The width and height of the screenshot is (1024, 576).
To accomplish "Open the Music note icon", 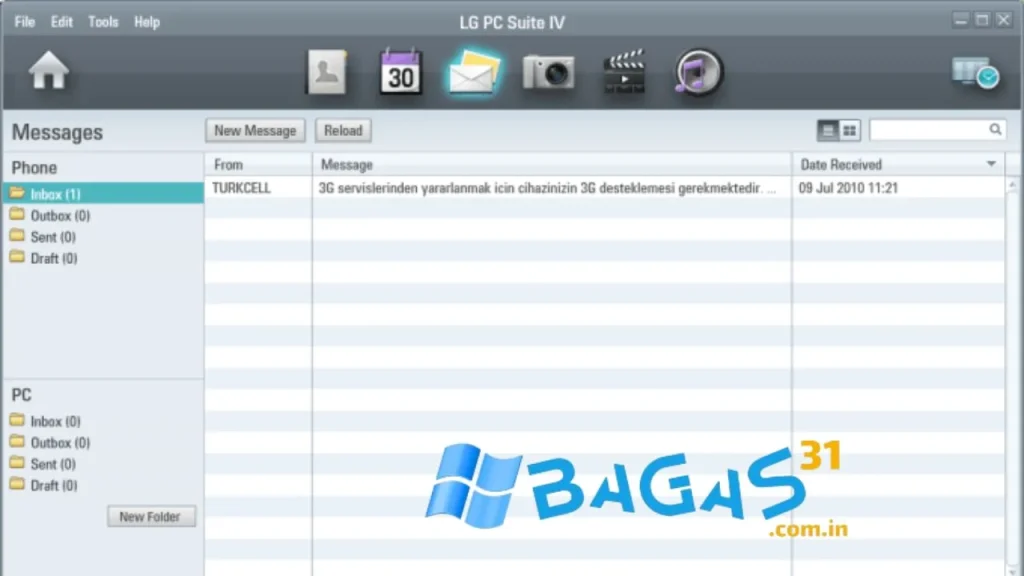I will pyautogui.click(x=697, y=73).
